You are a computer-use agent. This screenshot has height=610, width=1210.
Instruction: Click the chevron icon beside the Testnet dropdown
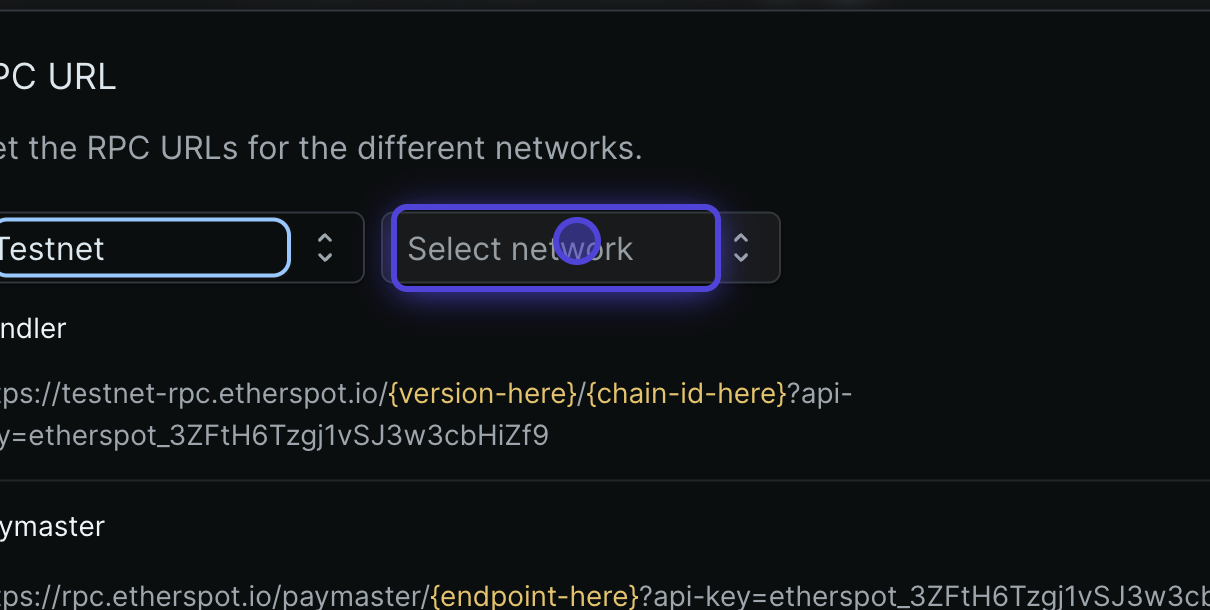tap(325, 247)
